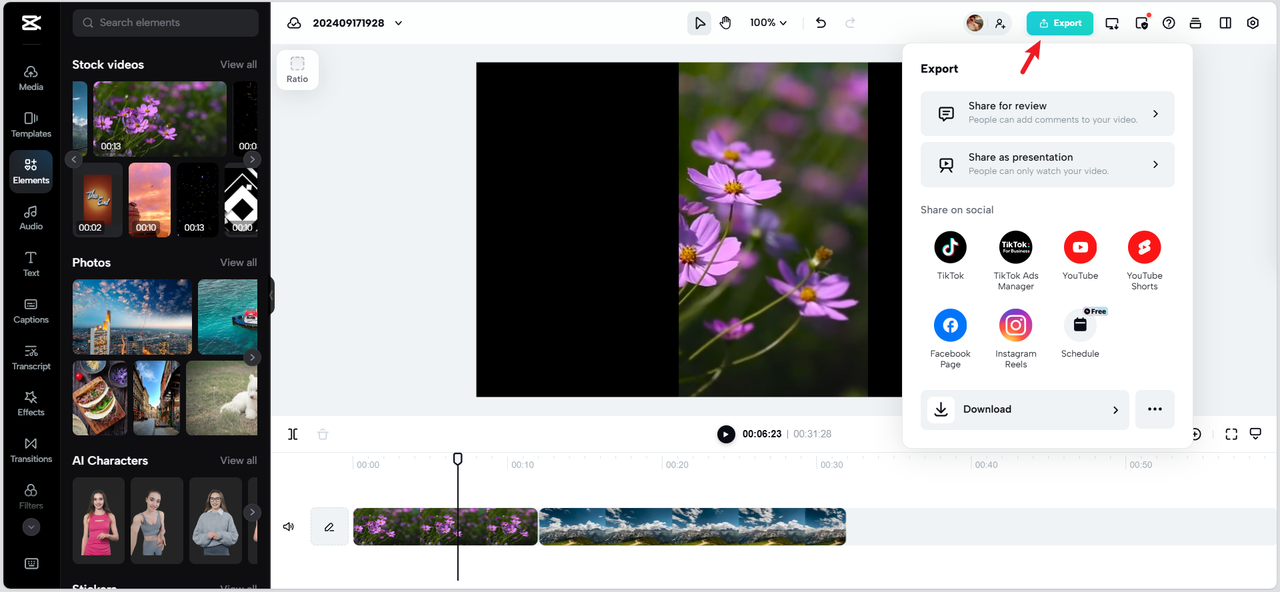Select 'The End' stock video 00:02
The width and height of the screenshot is (1280, 592).
click(97, 199)
